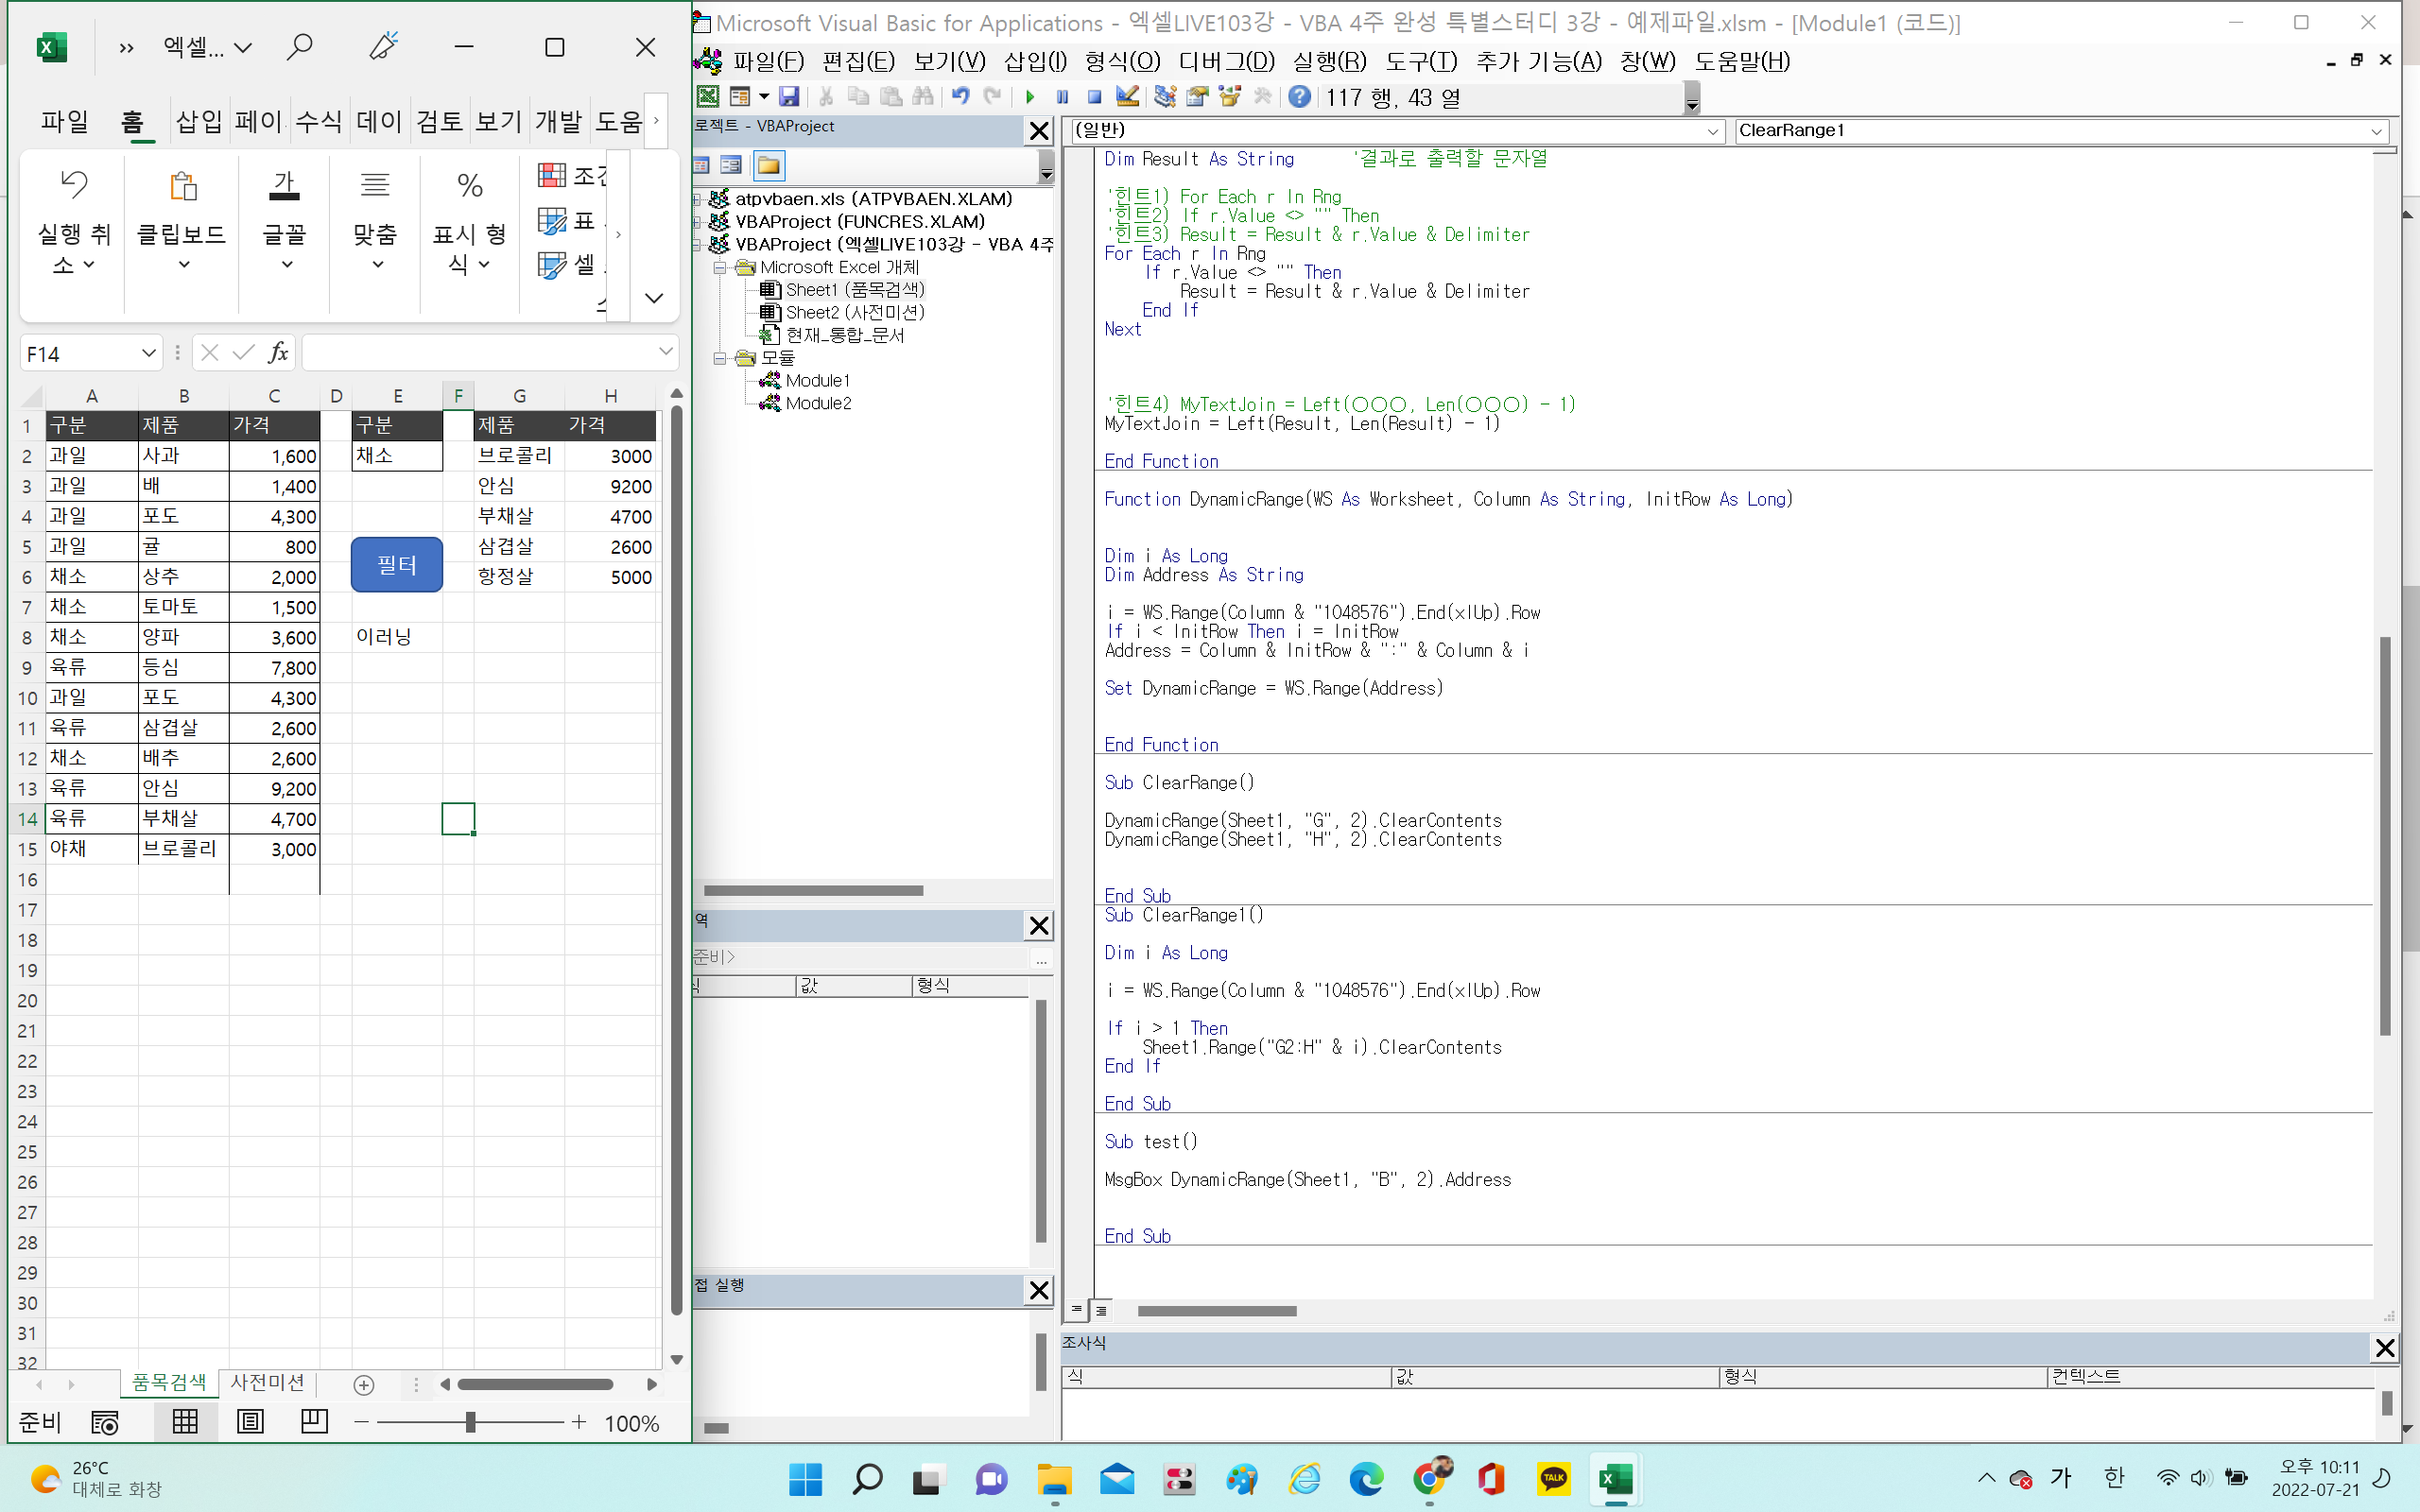Toggle Folders view in the Project pane
The image size is (2420, 1512).
click(x=768, y=165)
